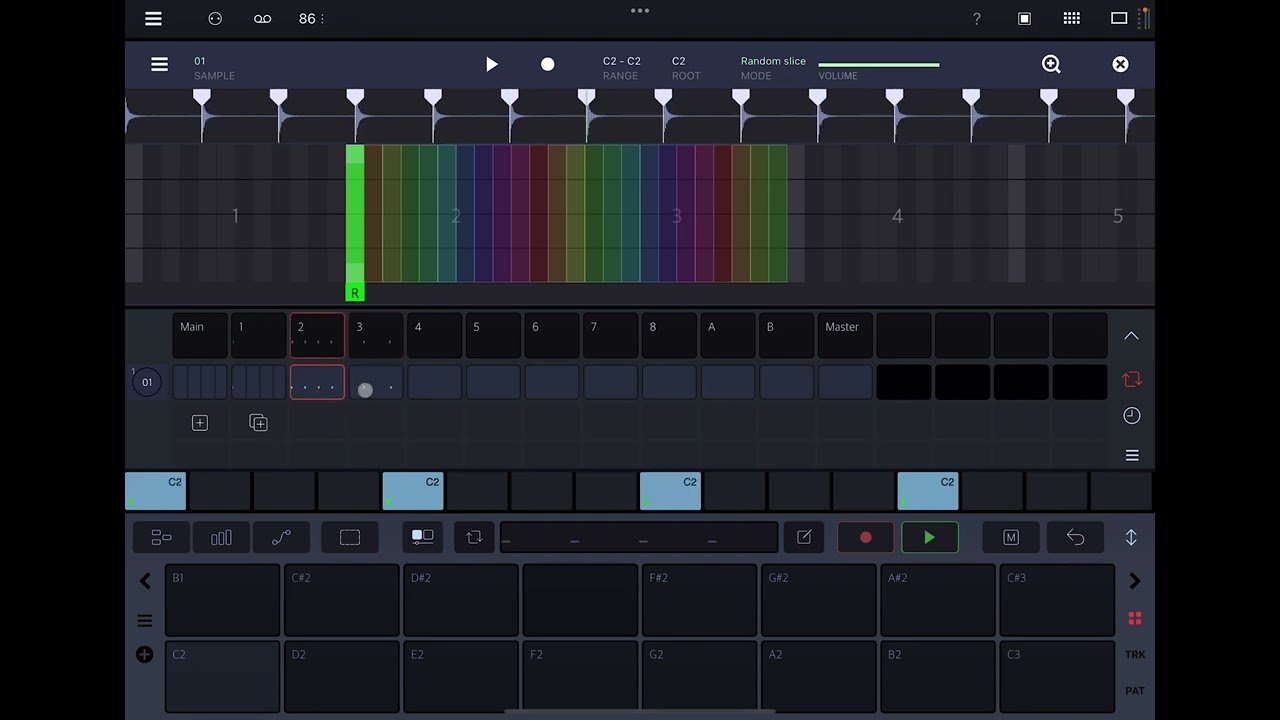Open the pads list menu icon

point(145,620)
